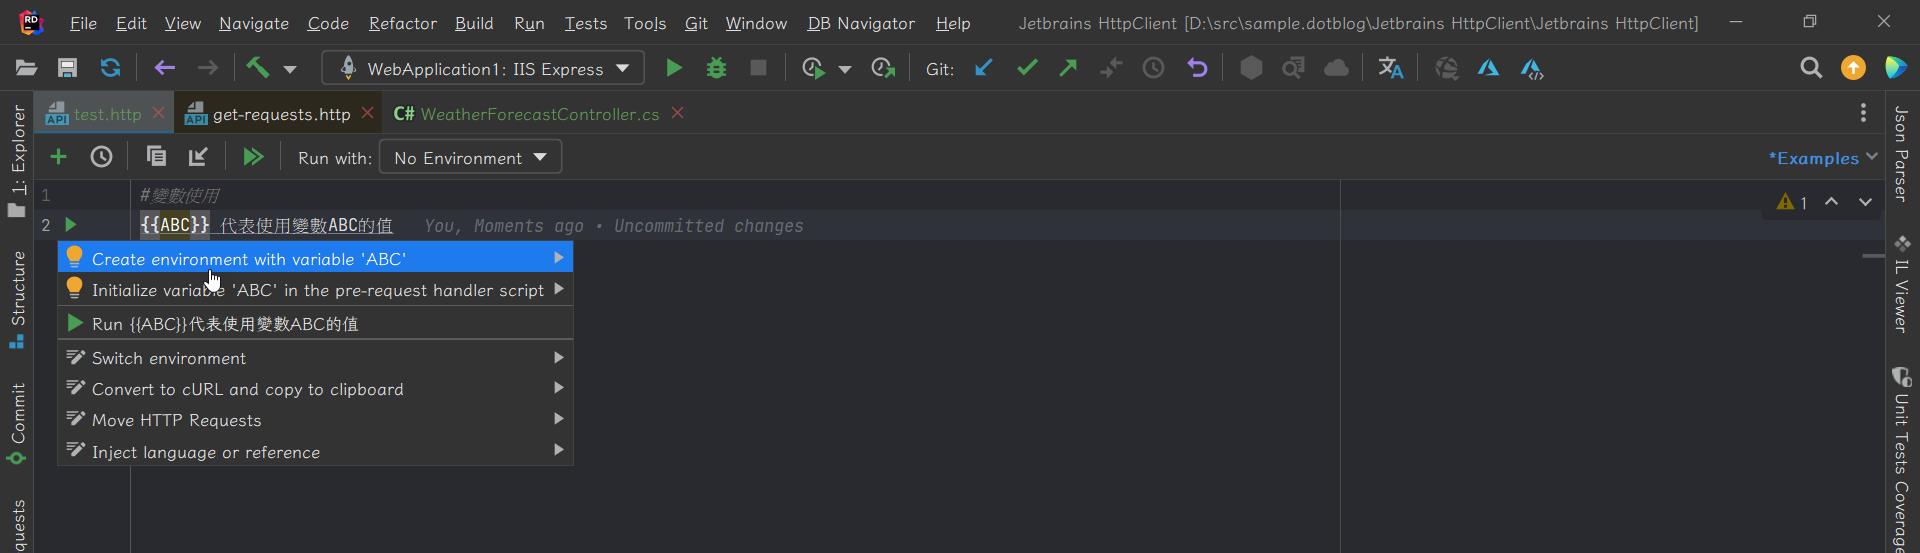Click the green Build hammer icon
The width and height of the screenshot is (1920, 553).
tap(258, 68)
